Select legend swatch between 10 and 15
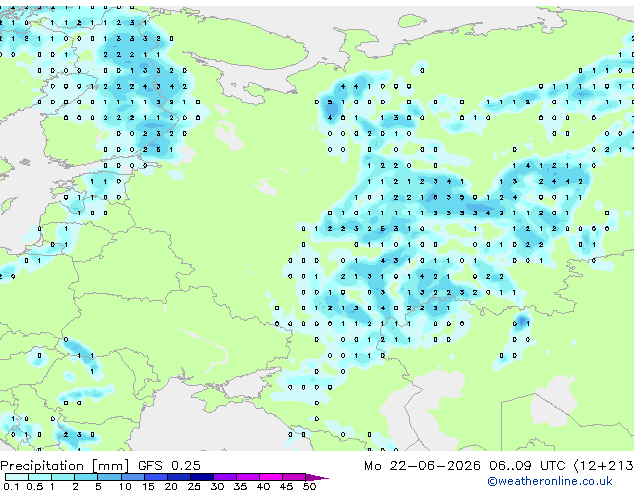This screenshot has width=634, height=490. [x=132, y=477]
